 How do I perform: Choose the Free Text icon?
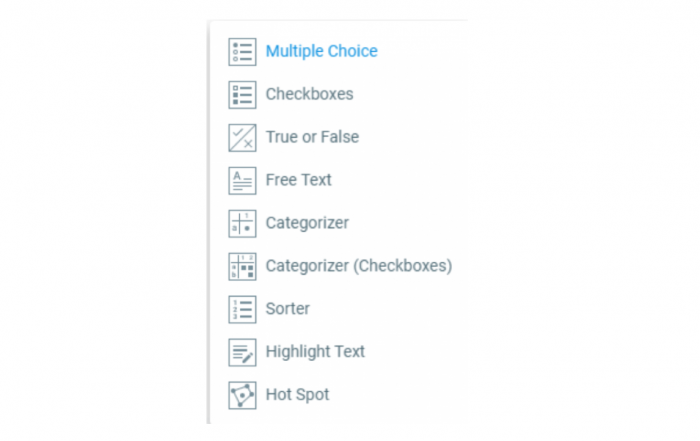(242, 180)
